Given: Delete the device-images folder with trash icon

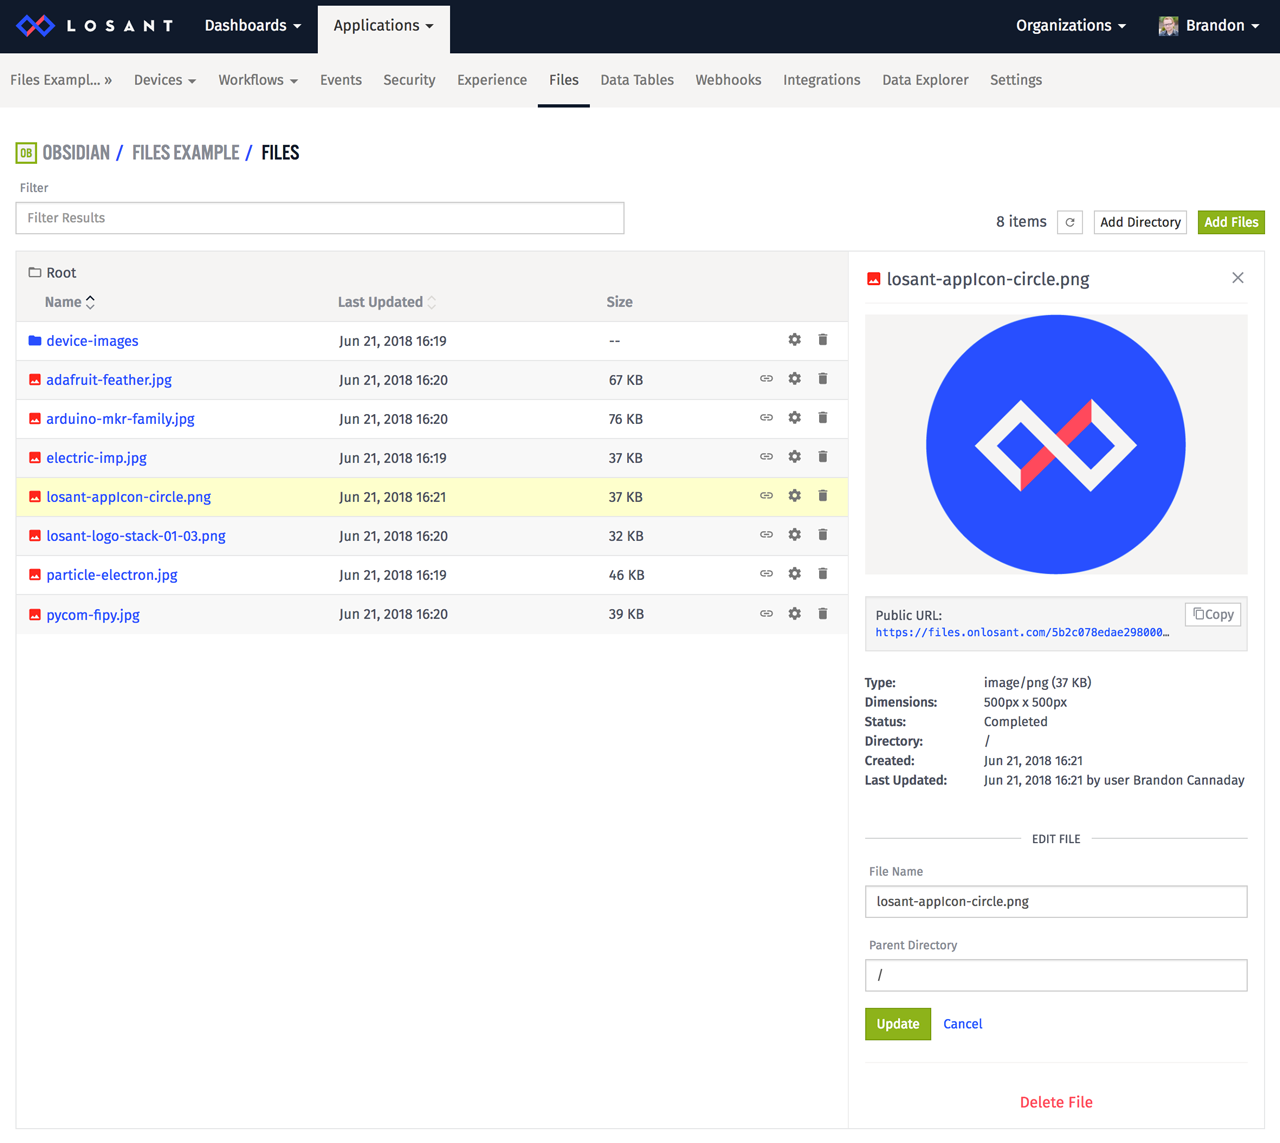Looking at the screenshot, I should point(823,340).
